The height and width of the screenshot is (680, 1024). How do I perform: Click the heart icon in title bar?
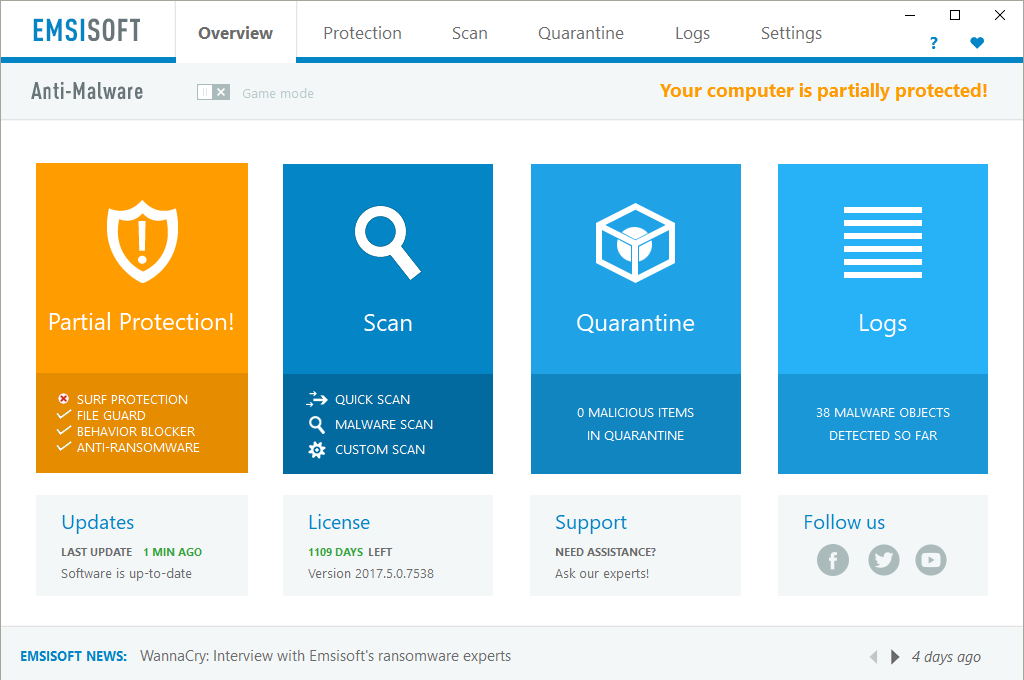point(977,43)
